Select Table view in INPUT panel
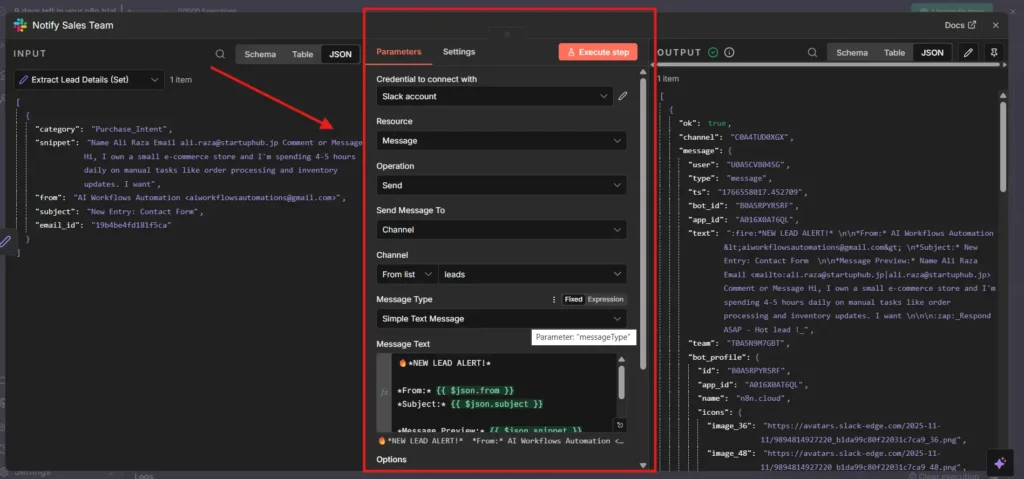 (302, 54)
